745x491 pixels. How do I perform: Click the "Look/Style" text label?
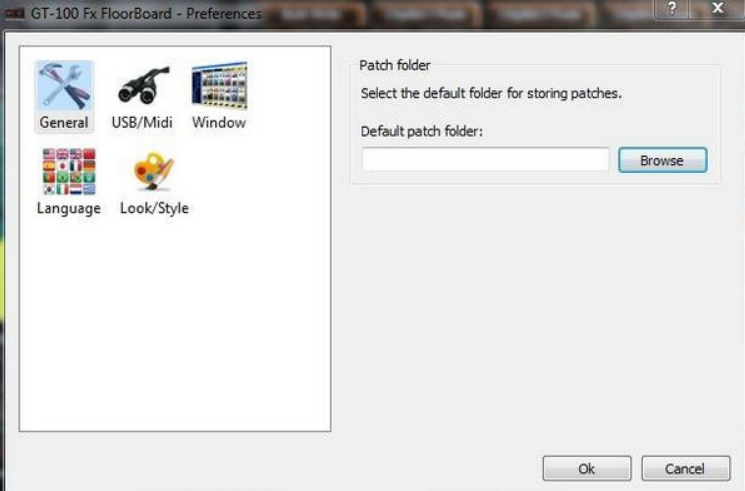154,208
